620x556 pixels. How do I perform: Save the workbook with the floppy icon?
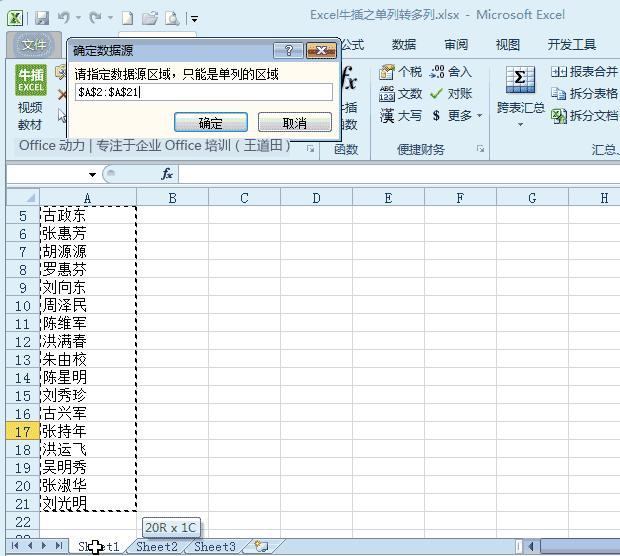coord(42,18)
